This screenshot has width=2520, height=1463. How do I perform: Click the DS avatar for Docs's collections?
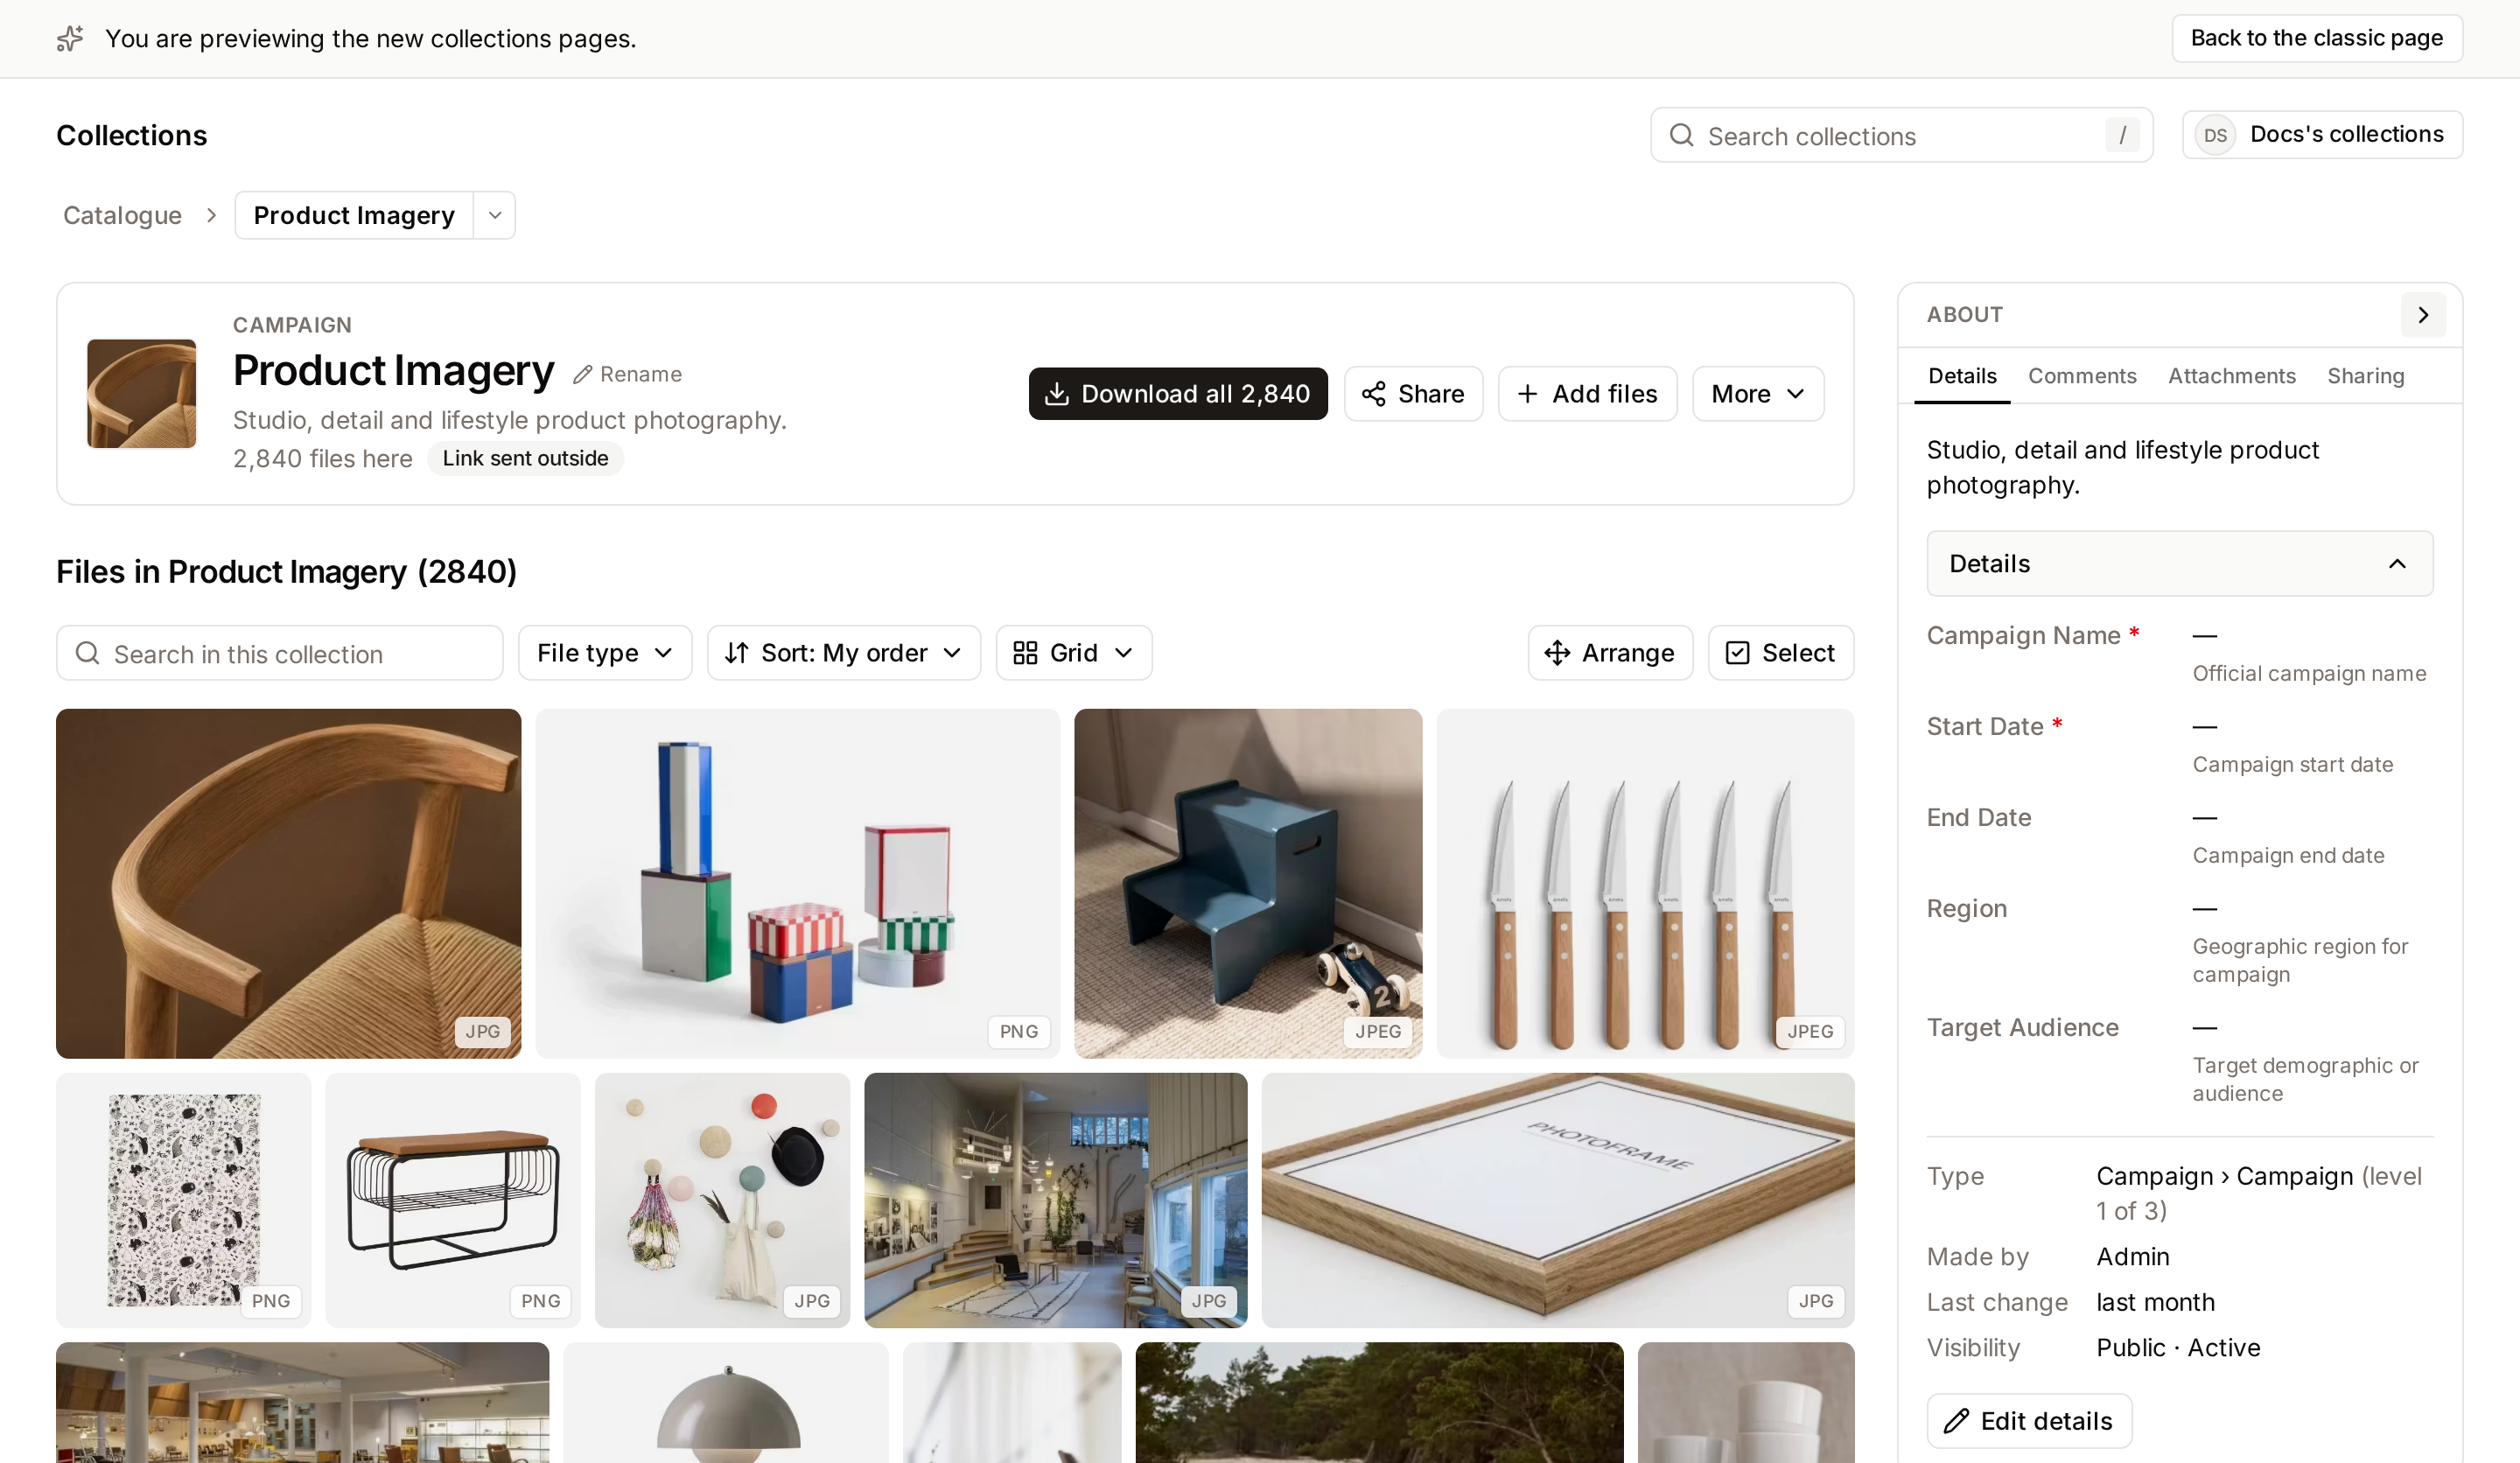(2215, 135)
